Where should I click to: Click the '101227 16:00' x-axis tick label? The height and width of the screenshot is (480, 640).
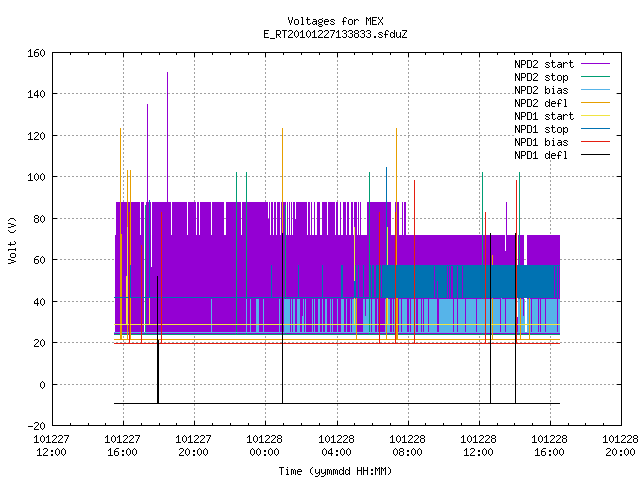(122, 446)
